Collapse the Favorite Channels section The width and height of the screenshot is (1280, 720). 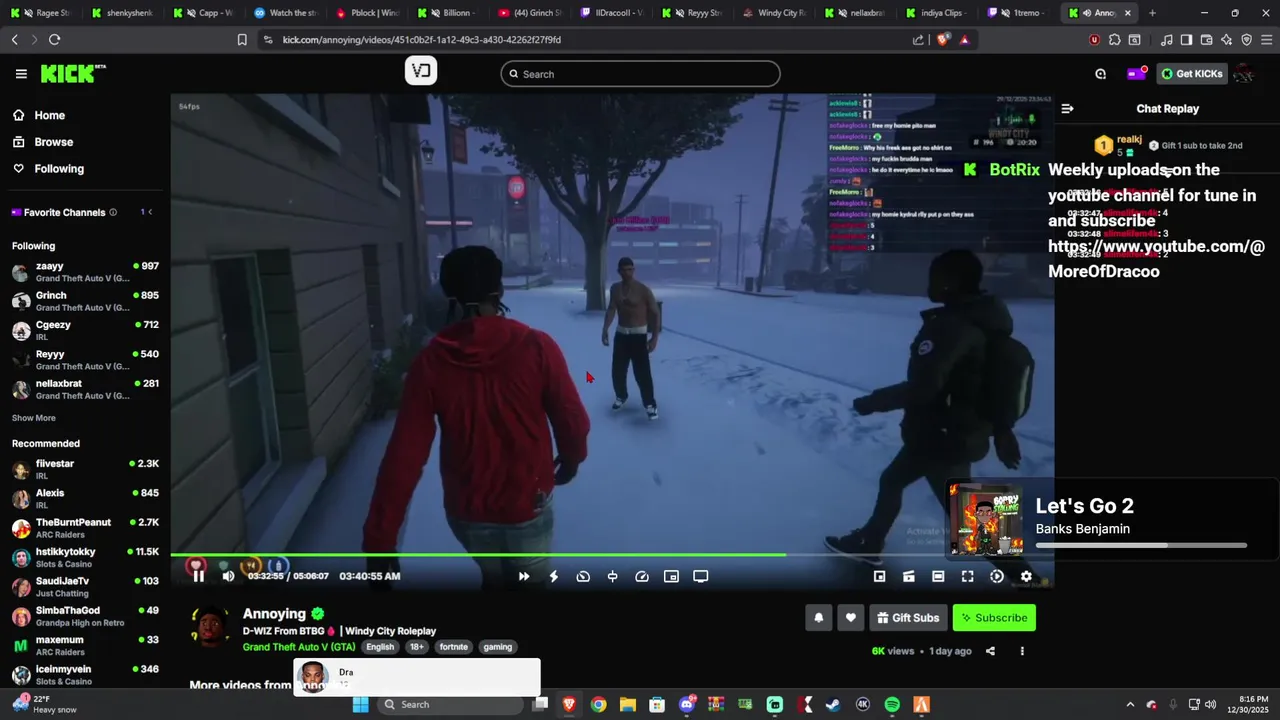point(150,212)
